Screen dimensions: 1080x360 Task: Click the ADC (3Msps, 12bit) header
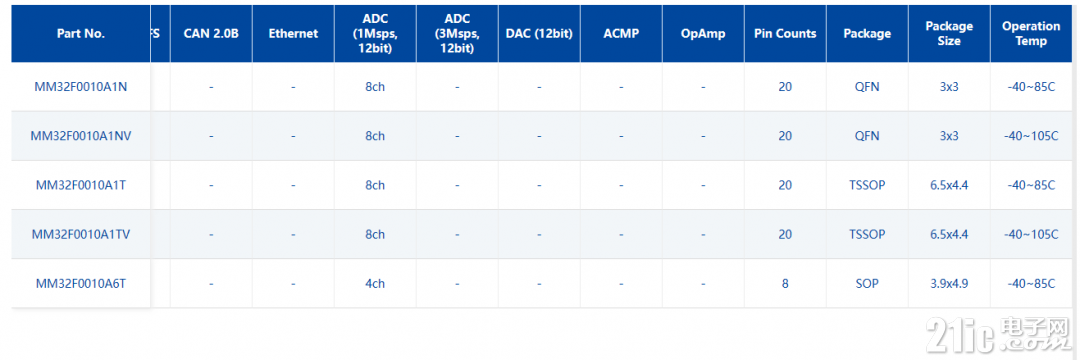coord(457,34)
